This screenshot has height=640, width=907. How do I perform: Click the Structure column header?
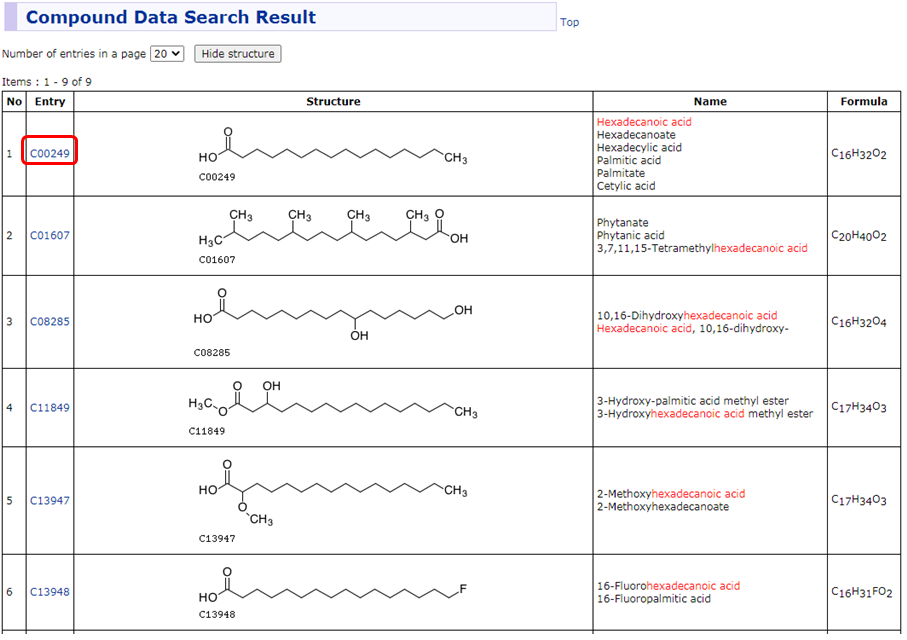[x=333, y=101]
